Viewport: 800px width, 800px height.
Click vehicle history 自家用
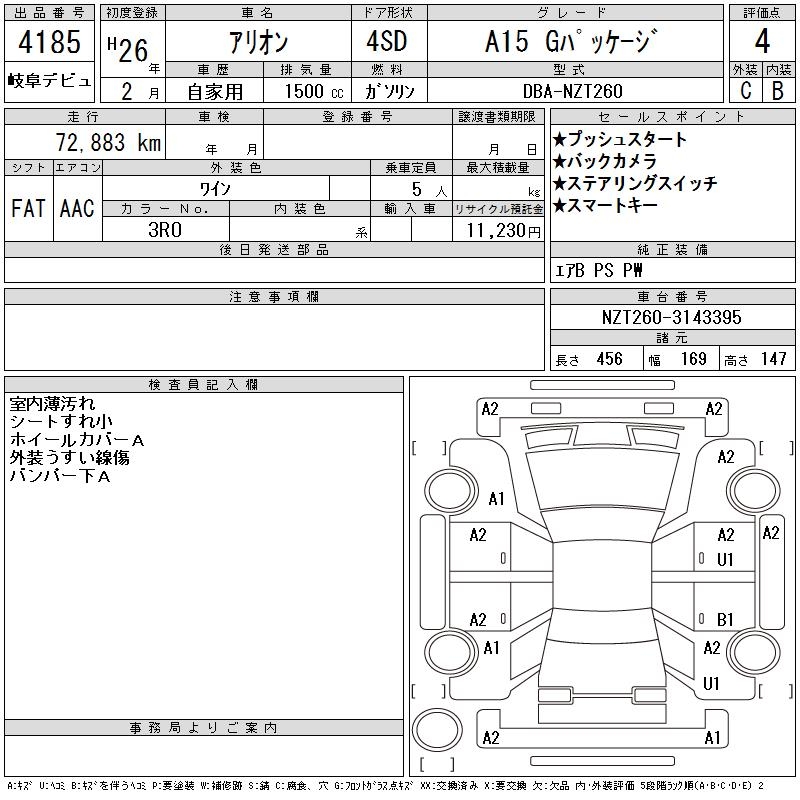point(215,92)
